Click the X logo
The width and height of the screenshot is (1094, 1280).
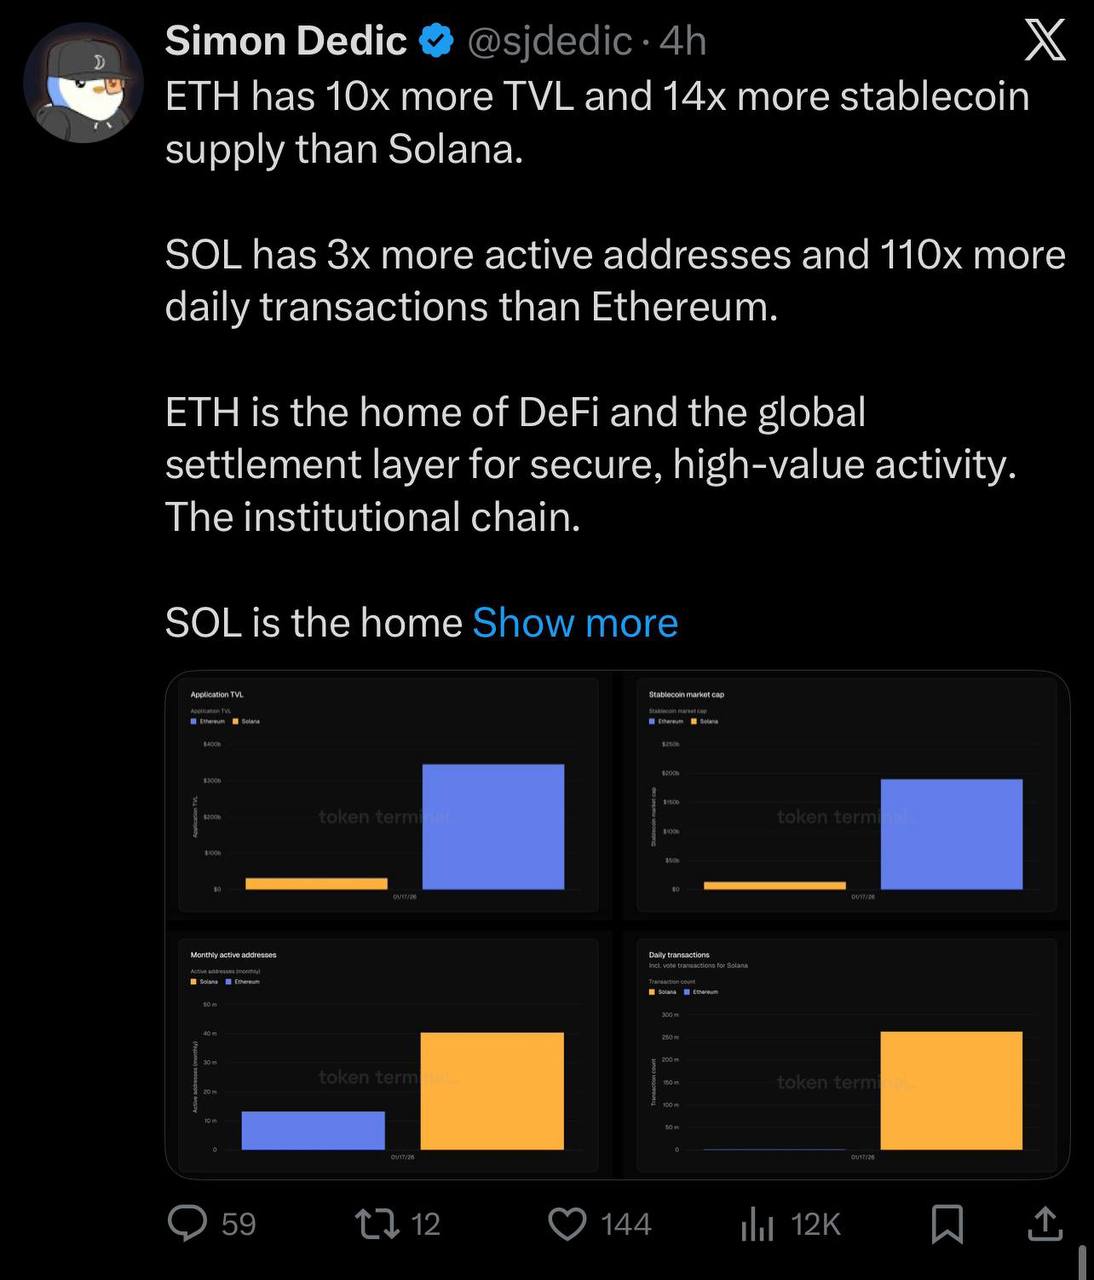coord(1045,42)
